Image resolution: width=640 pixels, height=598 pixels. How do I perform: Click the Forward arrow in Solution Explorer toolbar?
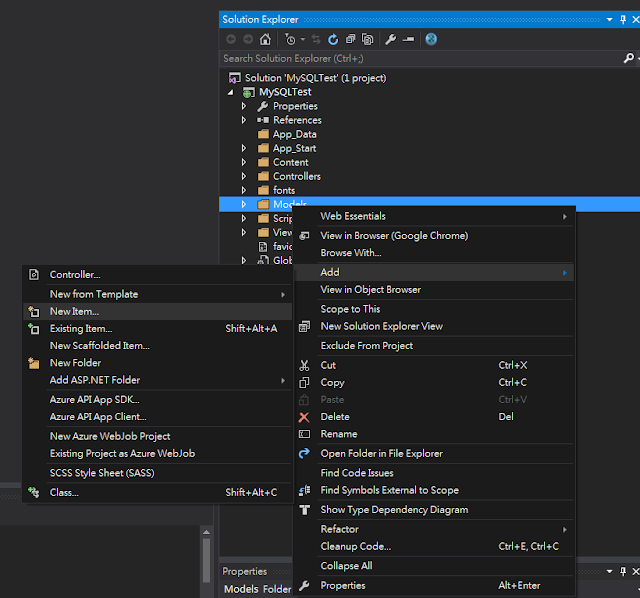[x=248, y=39]
